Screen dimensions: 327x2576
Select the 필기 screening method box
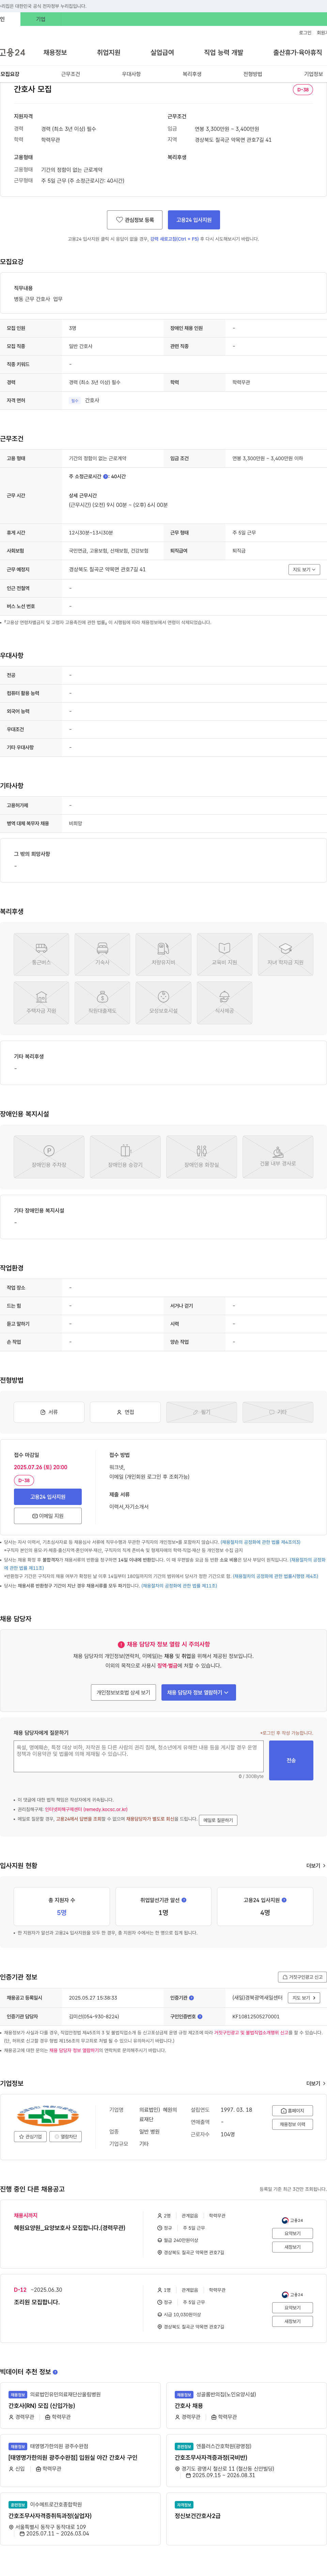(x=201, y=1412)
